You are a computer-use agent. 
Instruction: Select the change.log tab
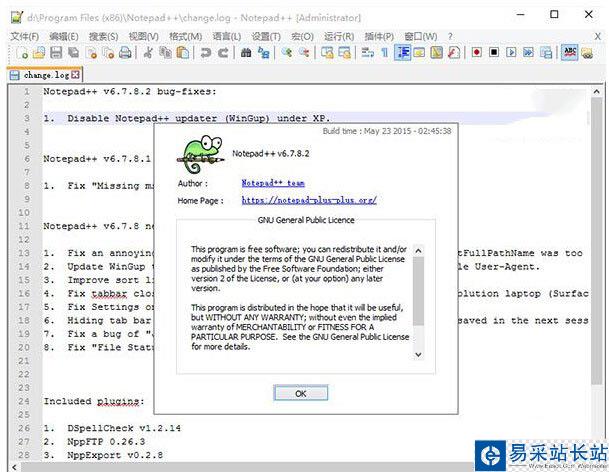pyautogui.click(x=45, y=75)
